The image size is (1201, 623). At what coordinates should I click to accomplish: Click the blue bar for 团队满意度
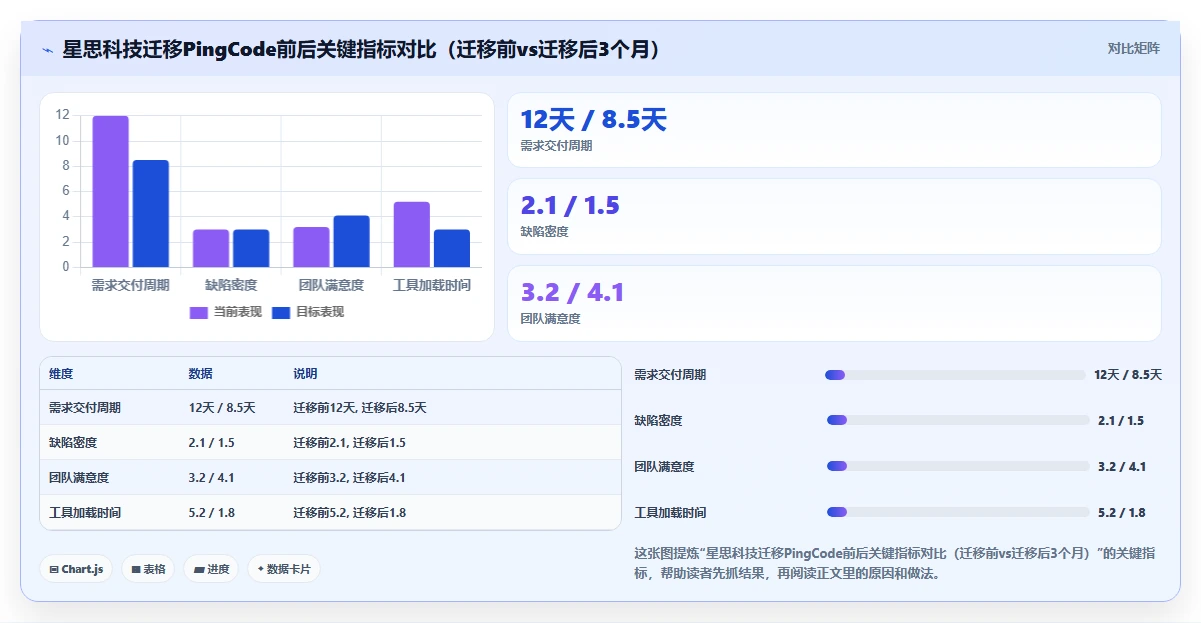coord(351,241)
